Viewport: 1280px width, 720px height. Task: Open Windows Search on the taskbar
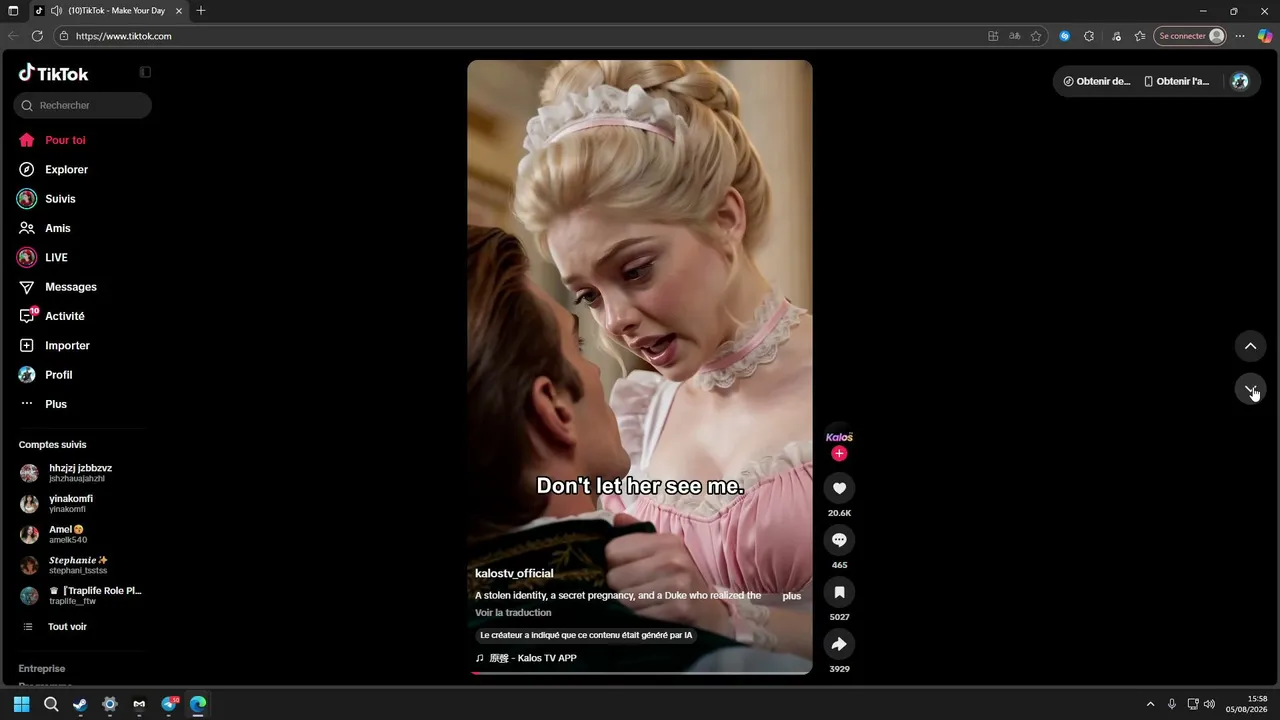[x=51, y=704]
